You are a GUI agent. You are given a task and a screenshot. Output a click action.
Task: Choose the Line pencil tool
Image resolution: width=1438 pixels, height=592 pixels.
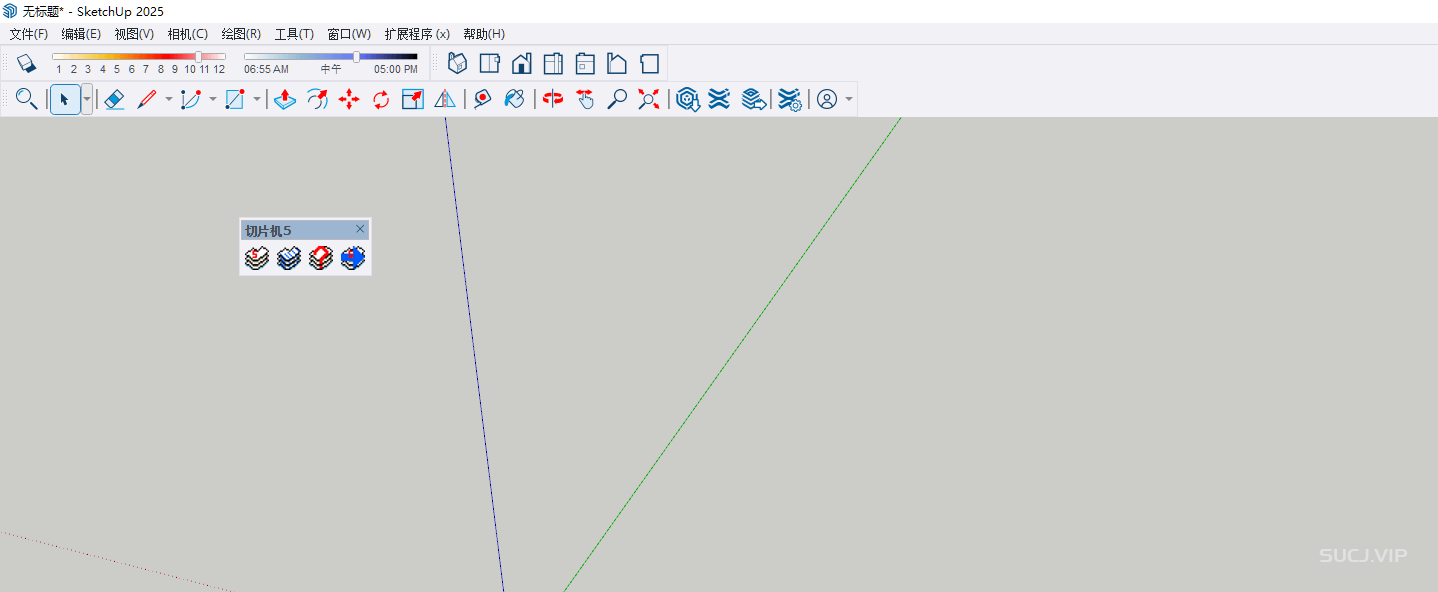(x=147, y=99)
